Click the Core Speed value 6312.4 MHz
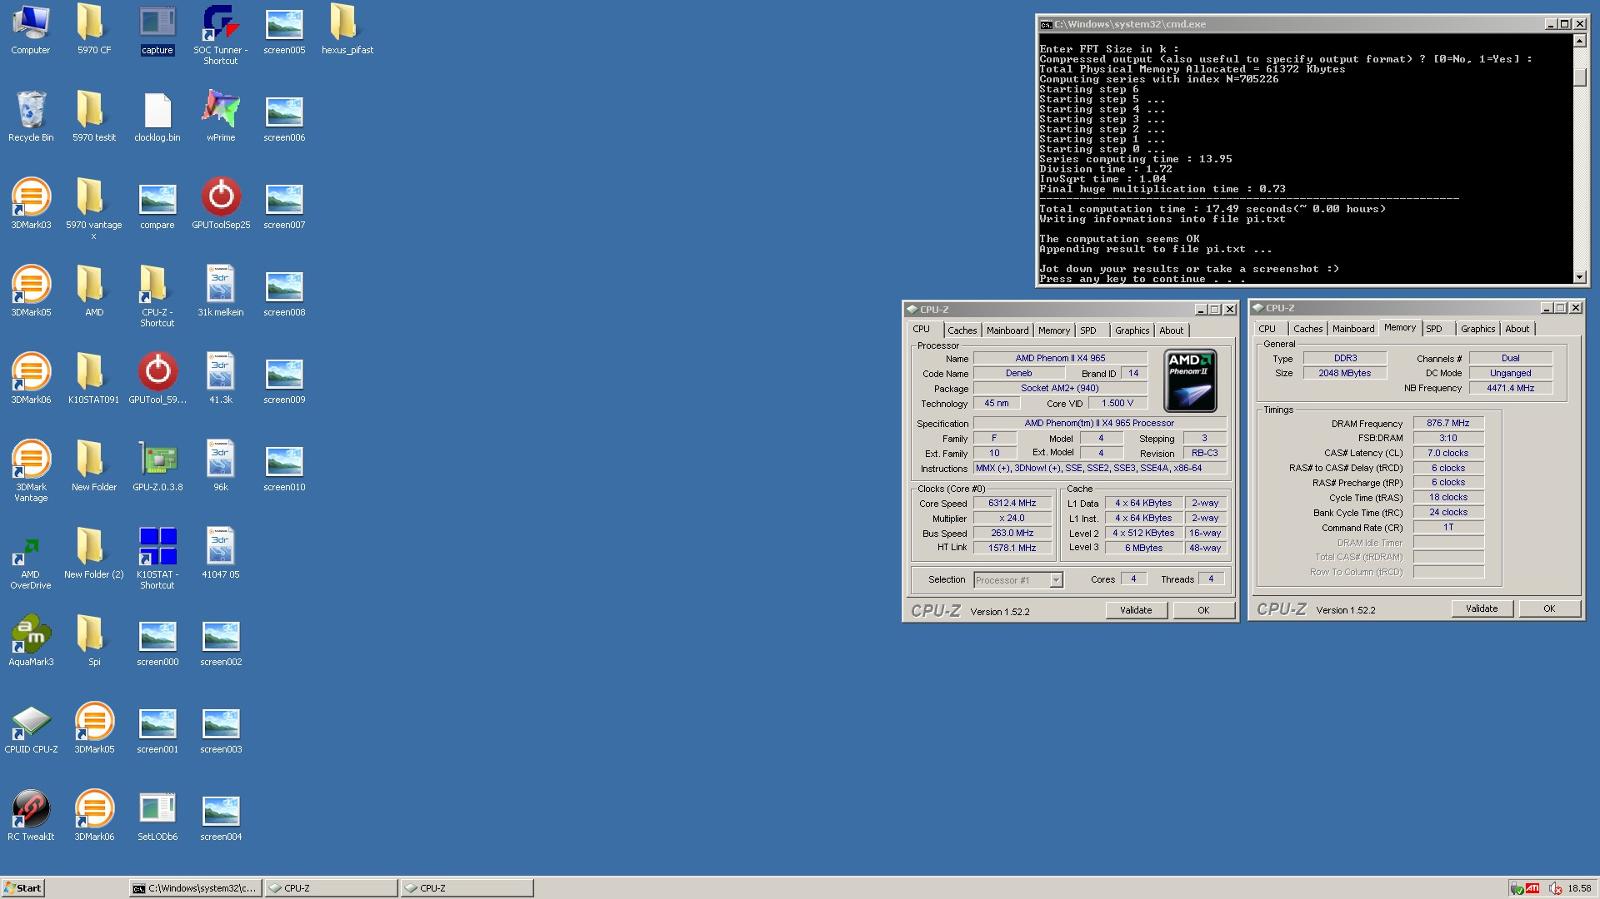This screenshot has width=1600, height=899. click(x=1012, y=504)
